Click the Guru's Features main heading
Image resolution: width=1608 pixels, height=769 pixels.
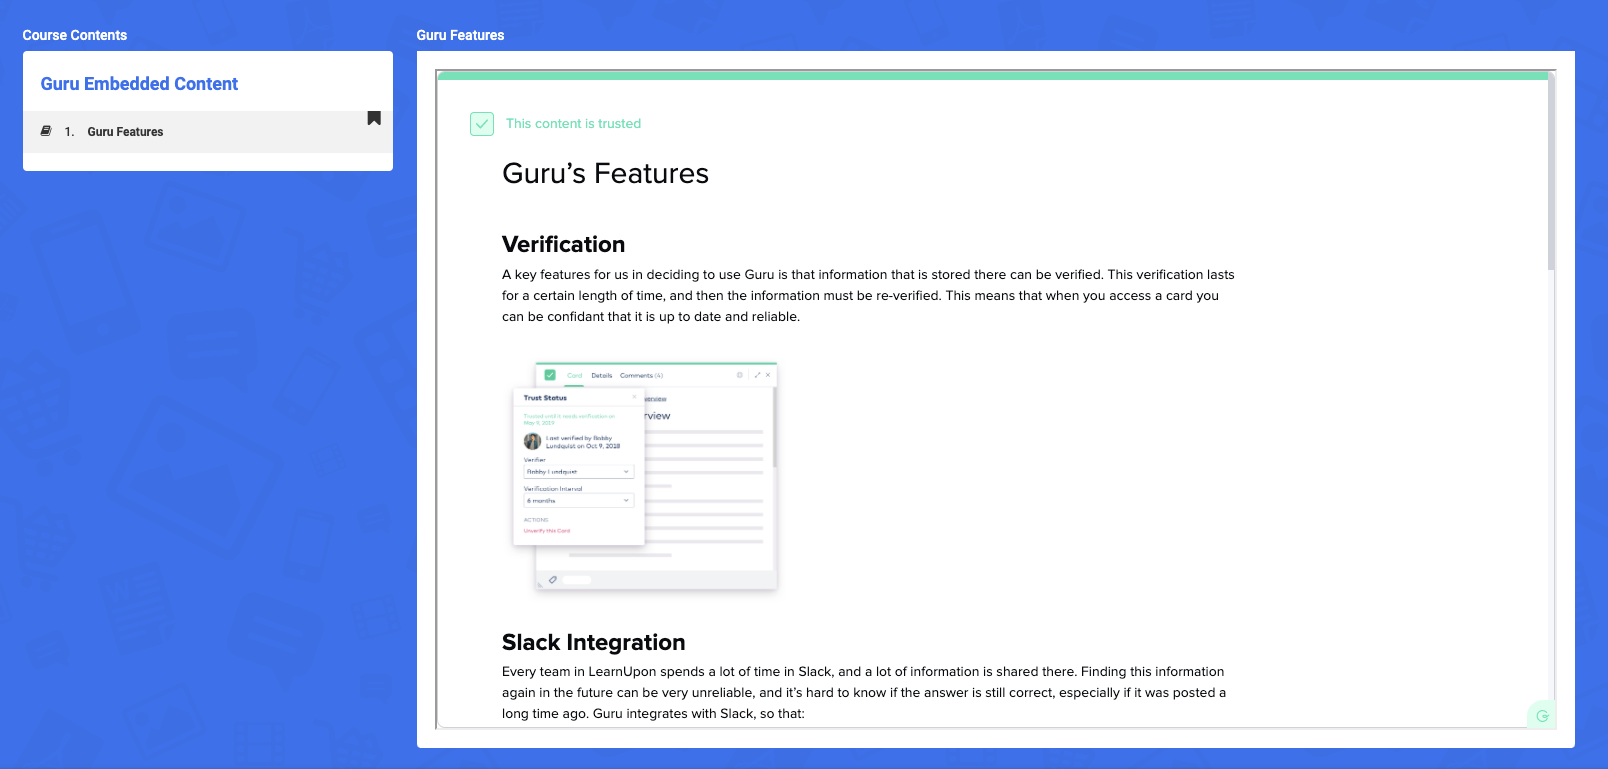(x=605, y=174)
